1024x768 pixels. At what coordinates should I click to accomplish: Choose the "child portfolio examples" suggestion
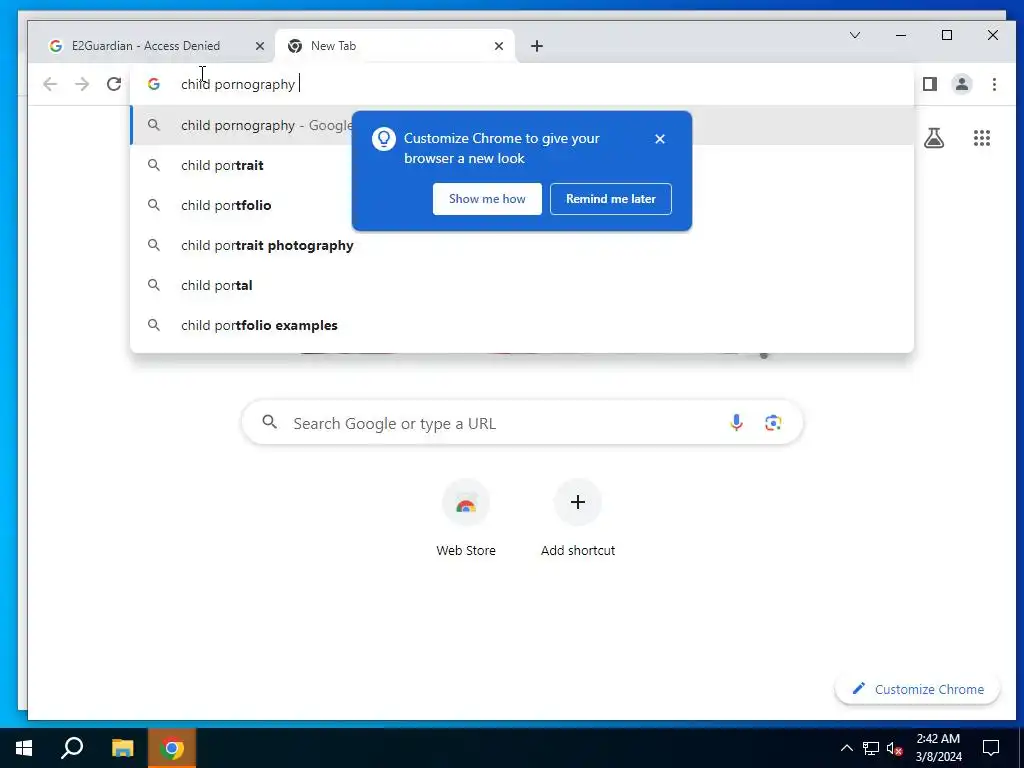pos(522,325)
